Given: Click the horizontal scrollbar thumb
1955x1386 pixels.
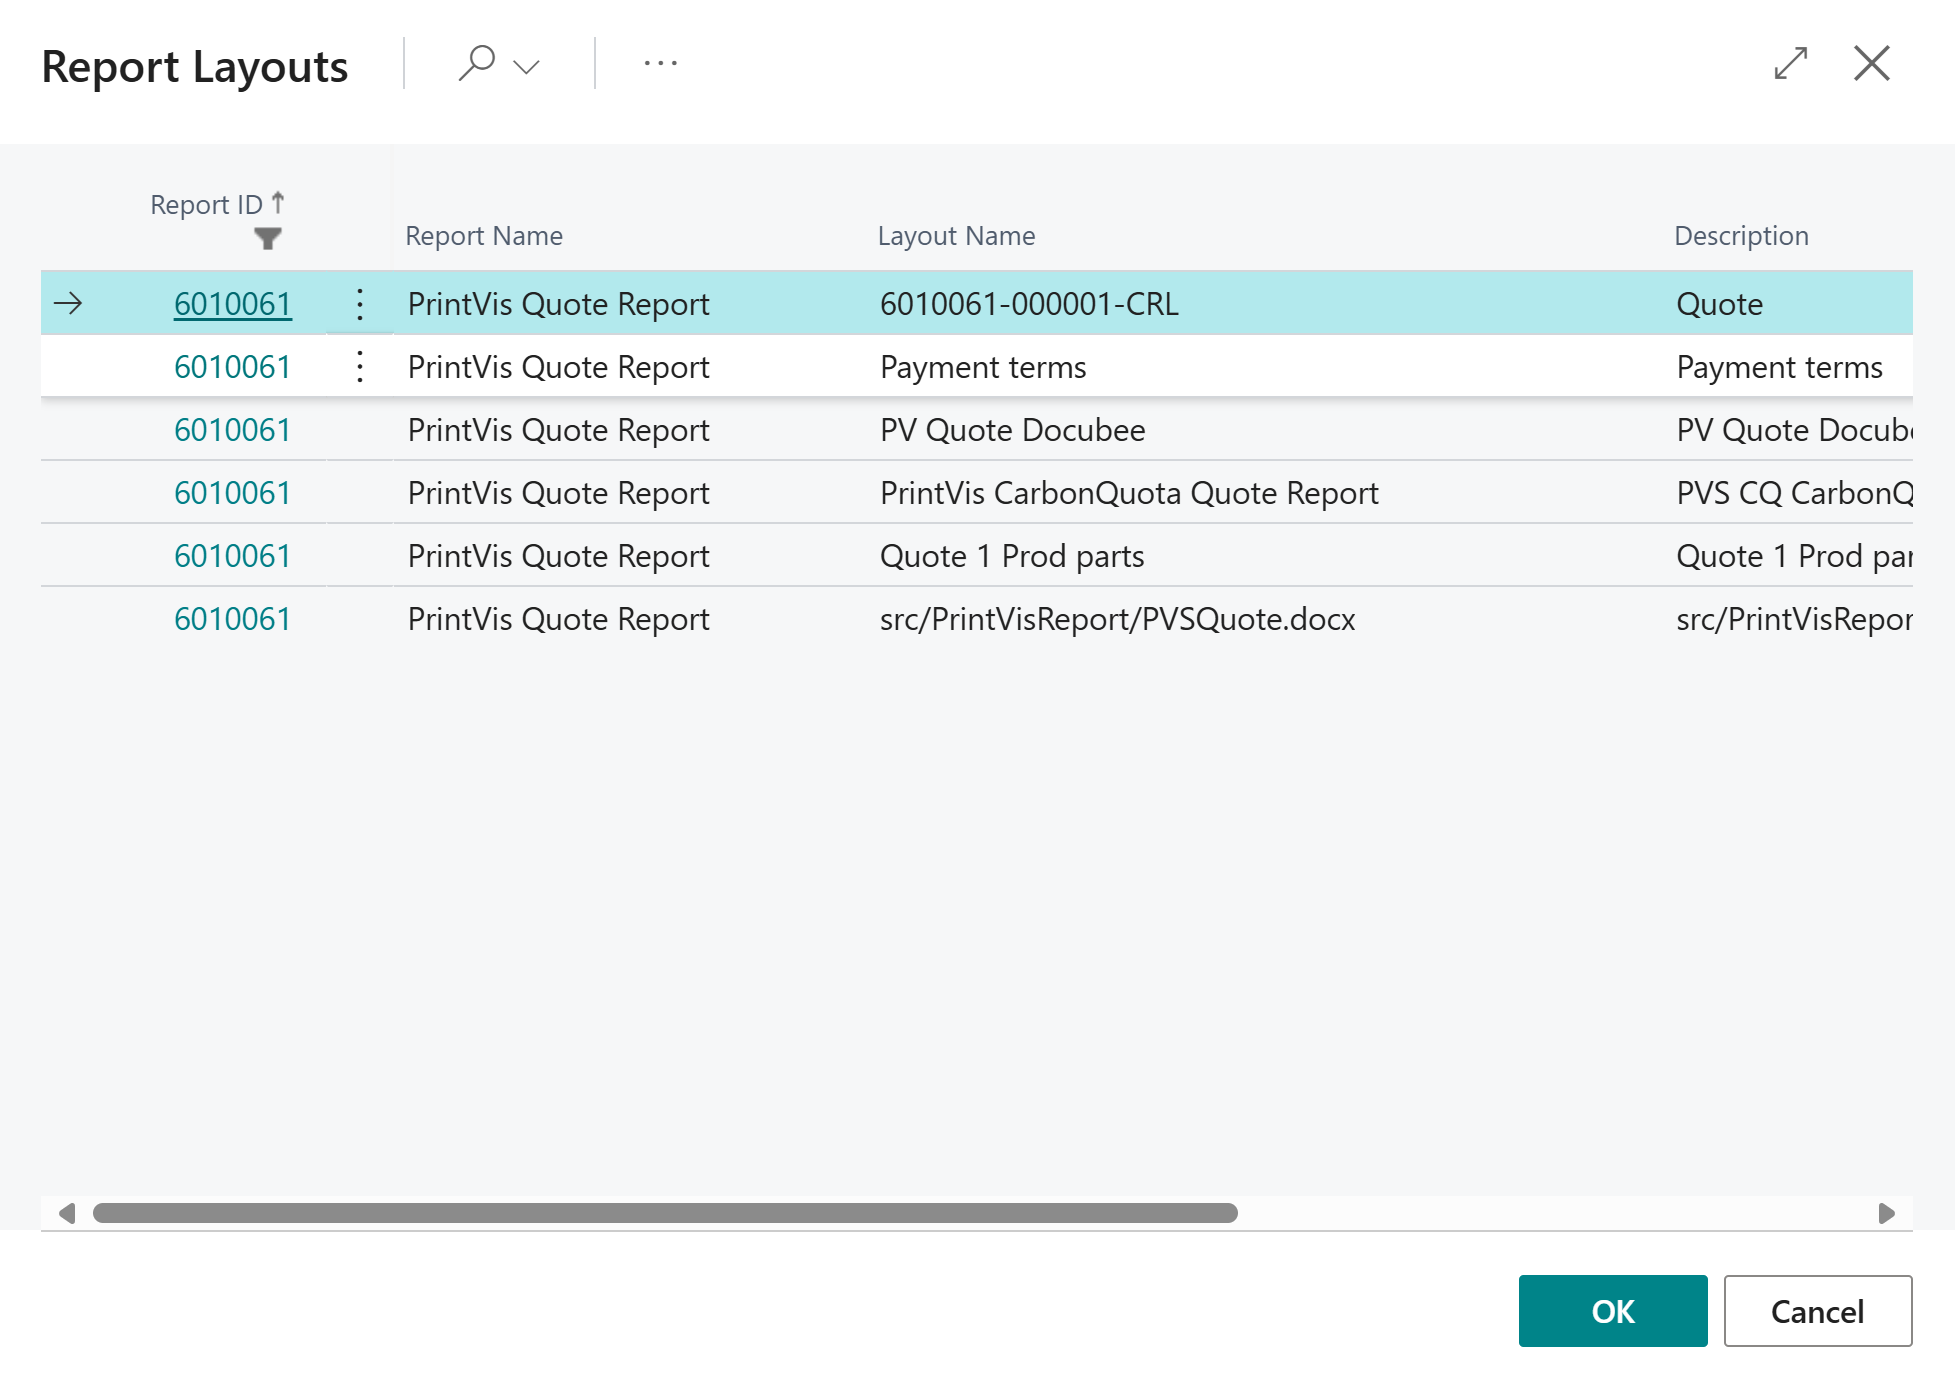Looking at the screenshot, I should 665,1213.
